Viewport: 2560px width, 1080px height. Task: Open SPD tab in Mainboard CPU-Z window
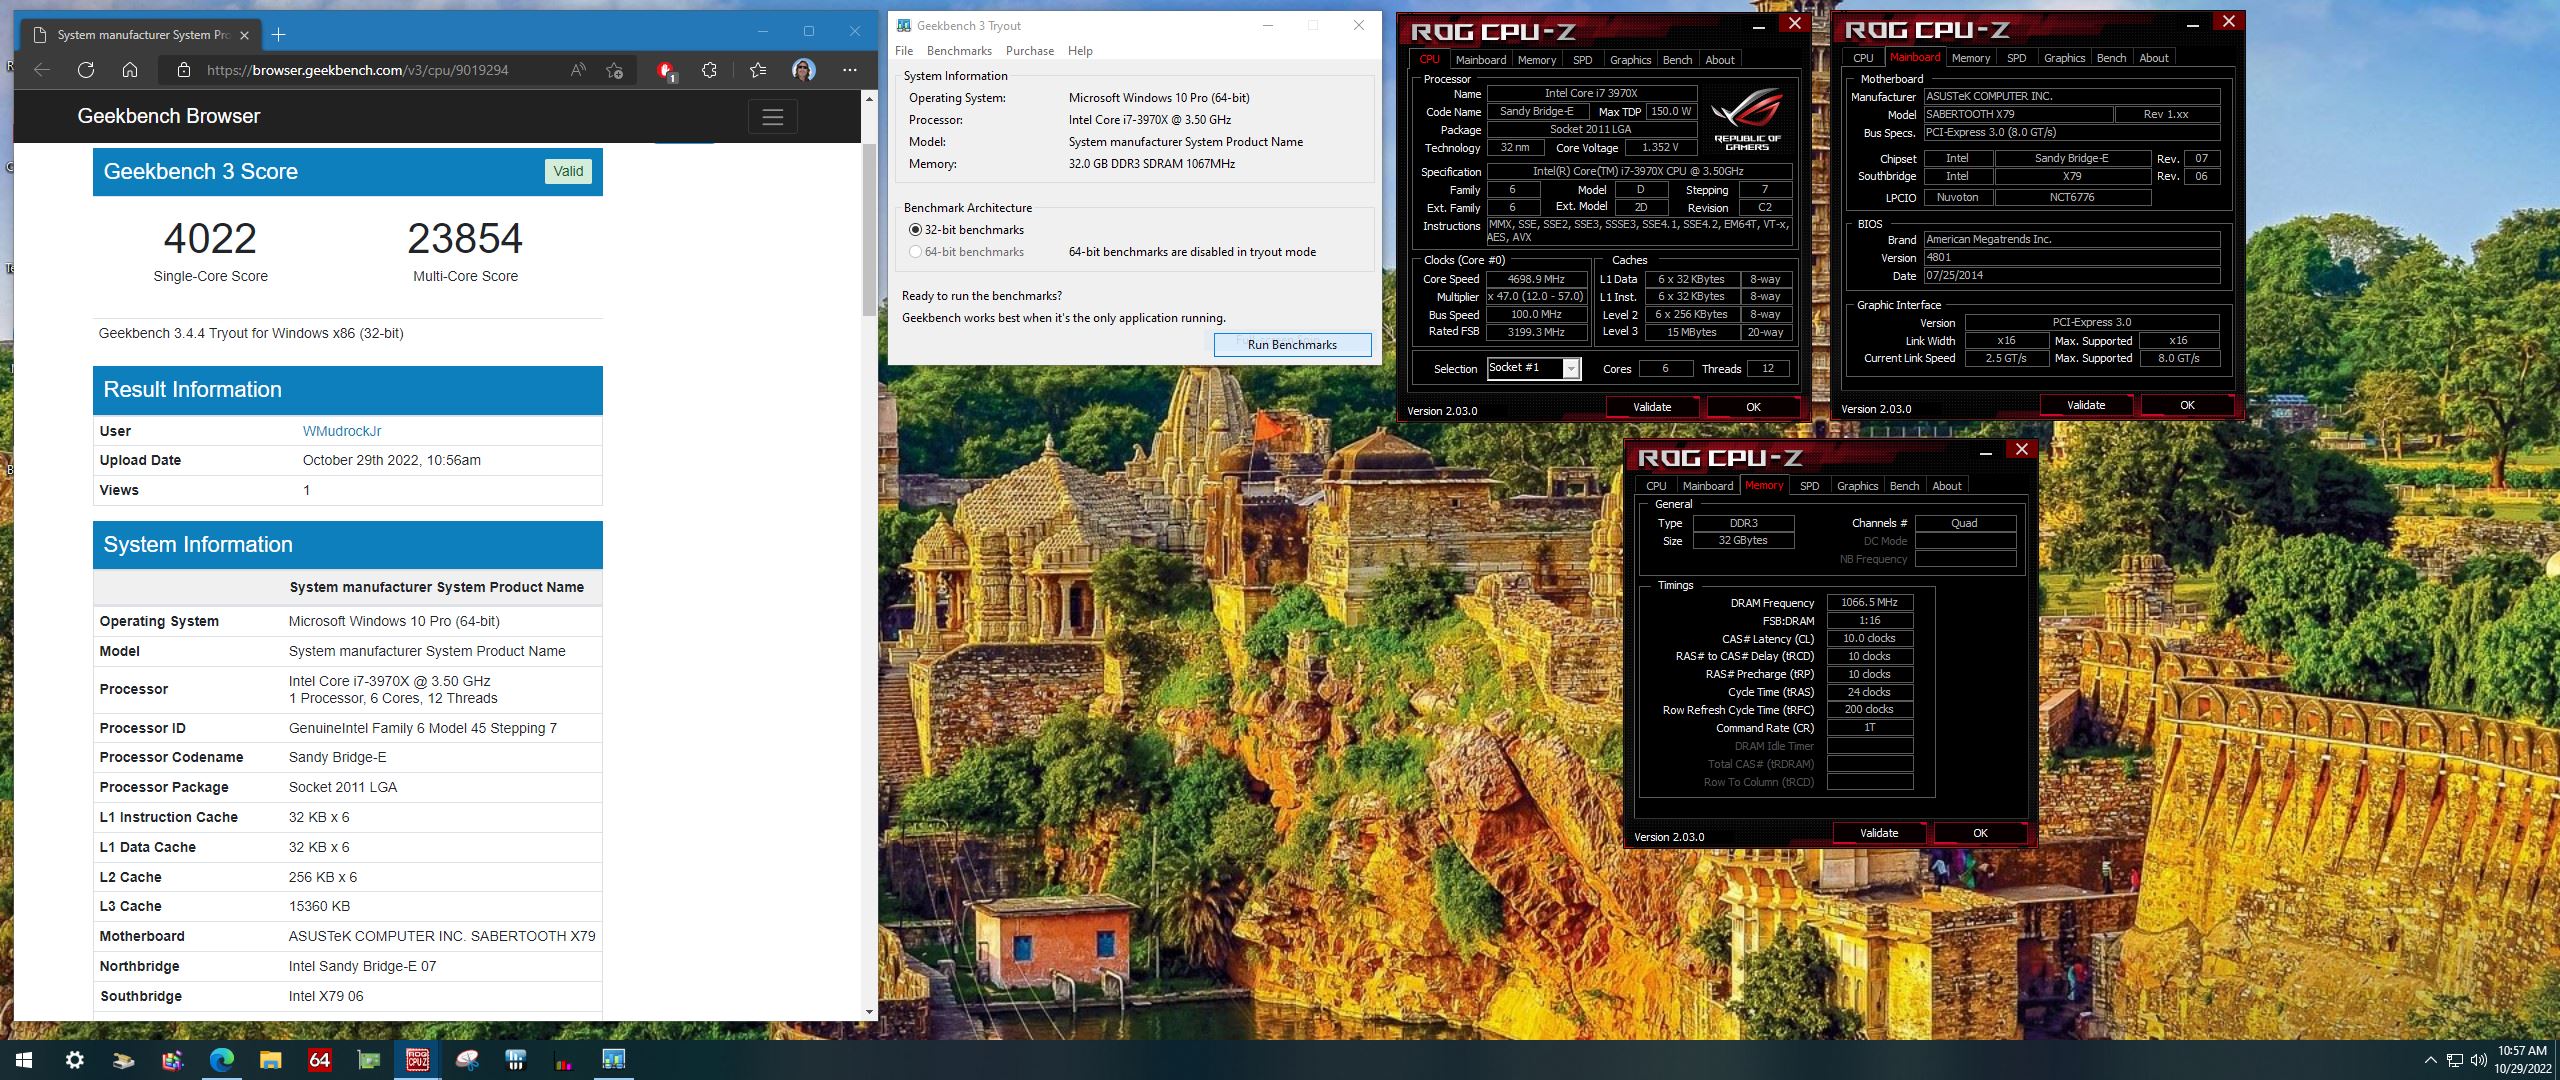2017,58
